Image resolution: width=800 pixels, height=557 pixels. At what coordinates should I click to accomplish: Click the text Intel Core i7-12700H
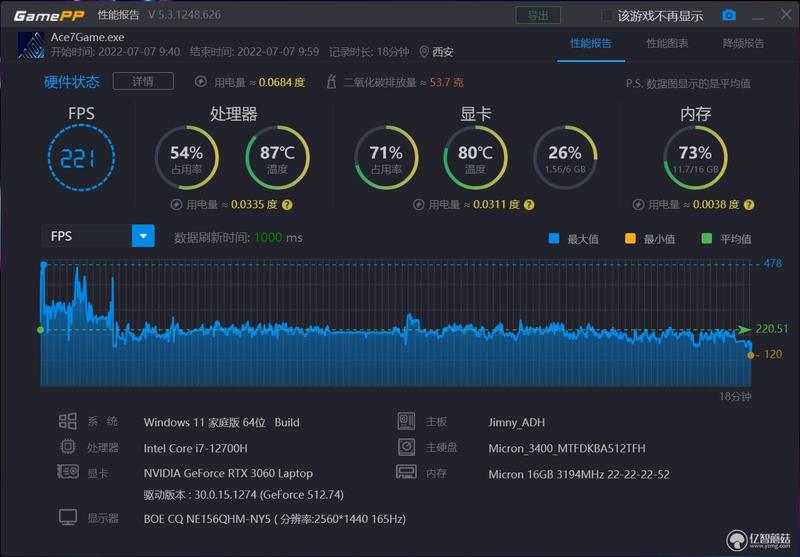(x=195, y=448)
